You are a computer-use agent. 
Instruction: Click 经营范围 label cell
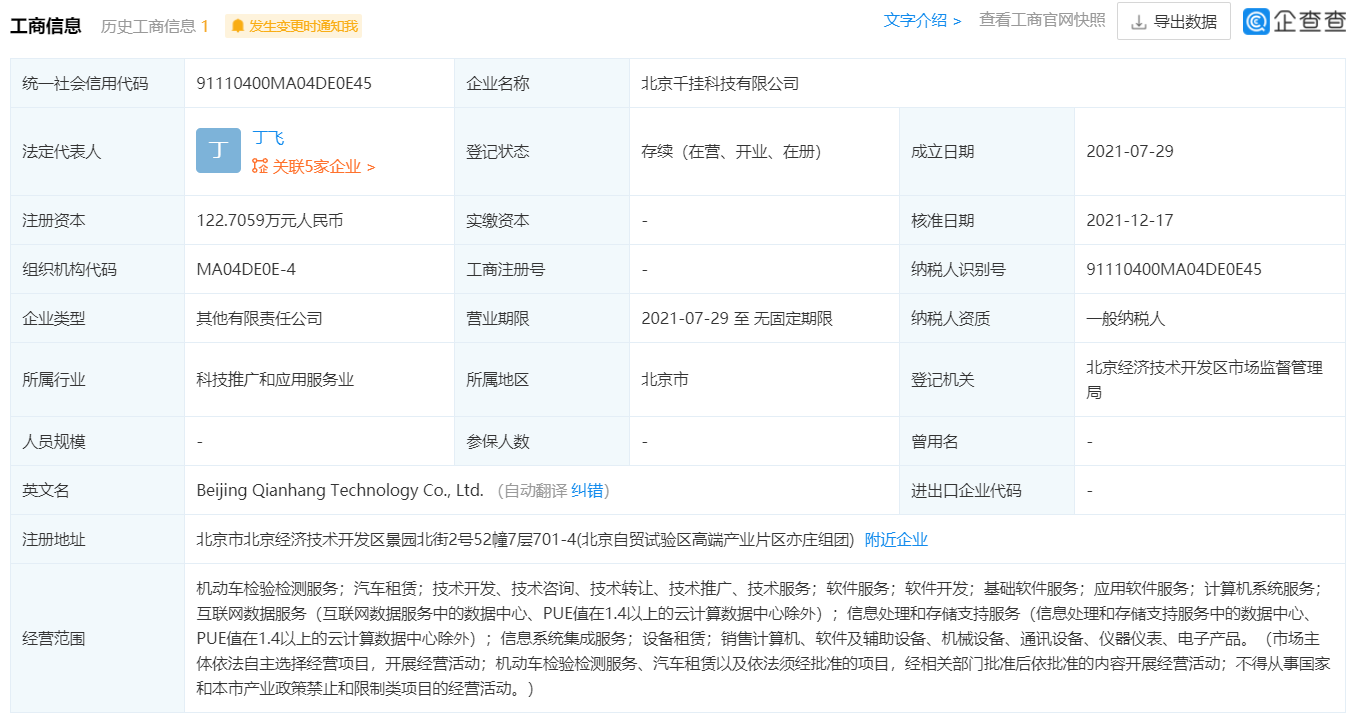(x=97, y=638)
